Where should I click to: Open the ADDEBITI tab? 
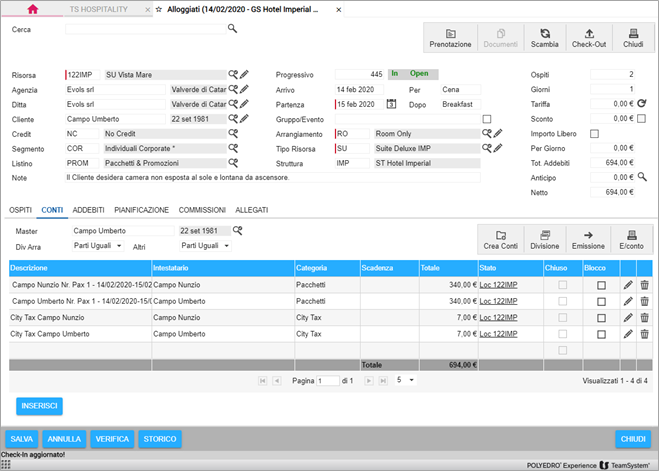pyautogui.click(x=88, y=210)
